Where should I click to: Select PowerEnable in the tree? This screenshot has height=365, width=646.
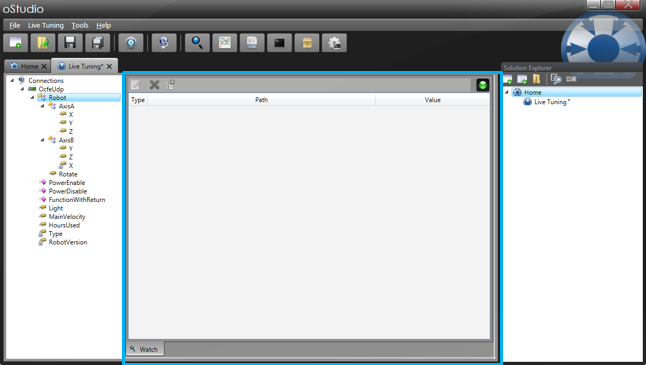[x=67, y=182]
